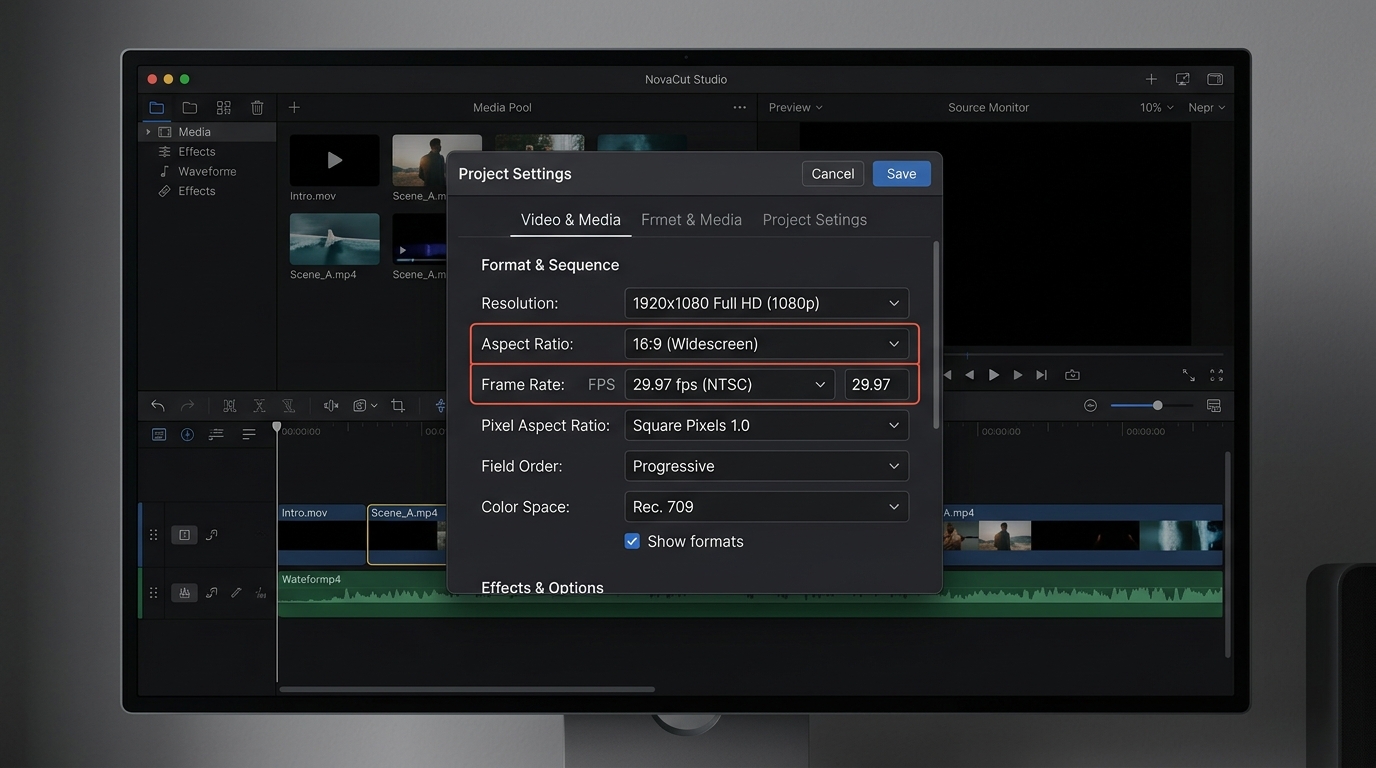Expand the Media tree item arrow
Image resolution: width=1376 pixels, height=768 pixels.
[148, 132]
